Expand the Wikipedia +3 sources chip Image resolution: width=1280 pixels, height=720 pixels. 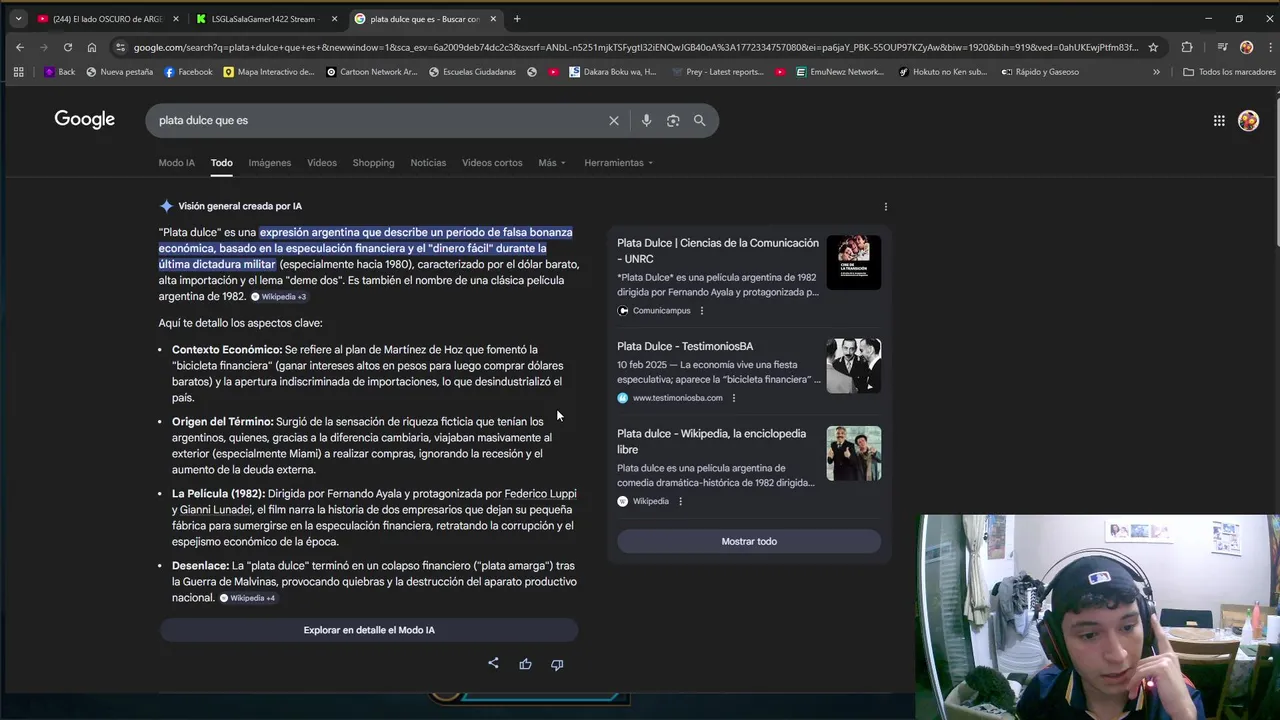(x=279, y=297)
